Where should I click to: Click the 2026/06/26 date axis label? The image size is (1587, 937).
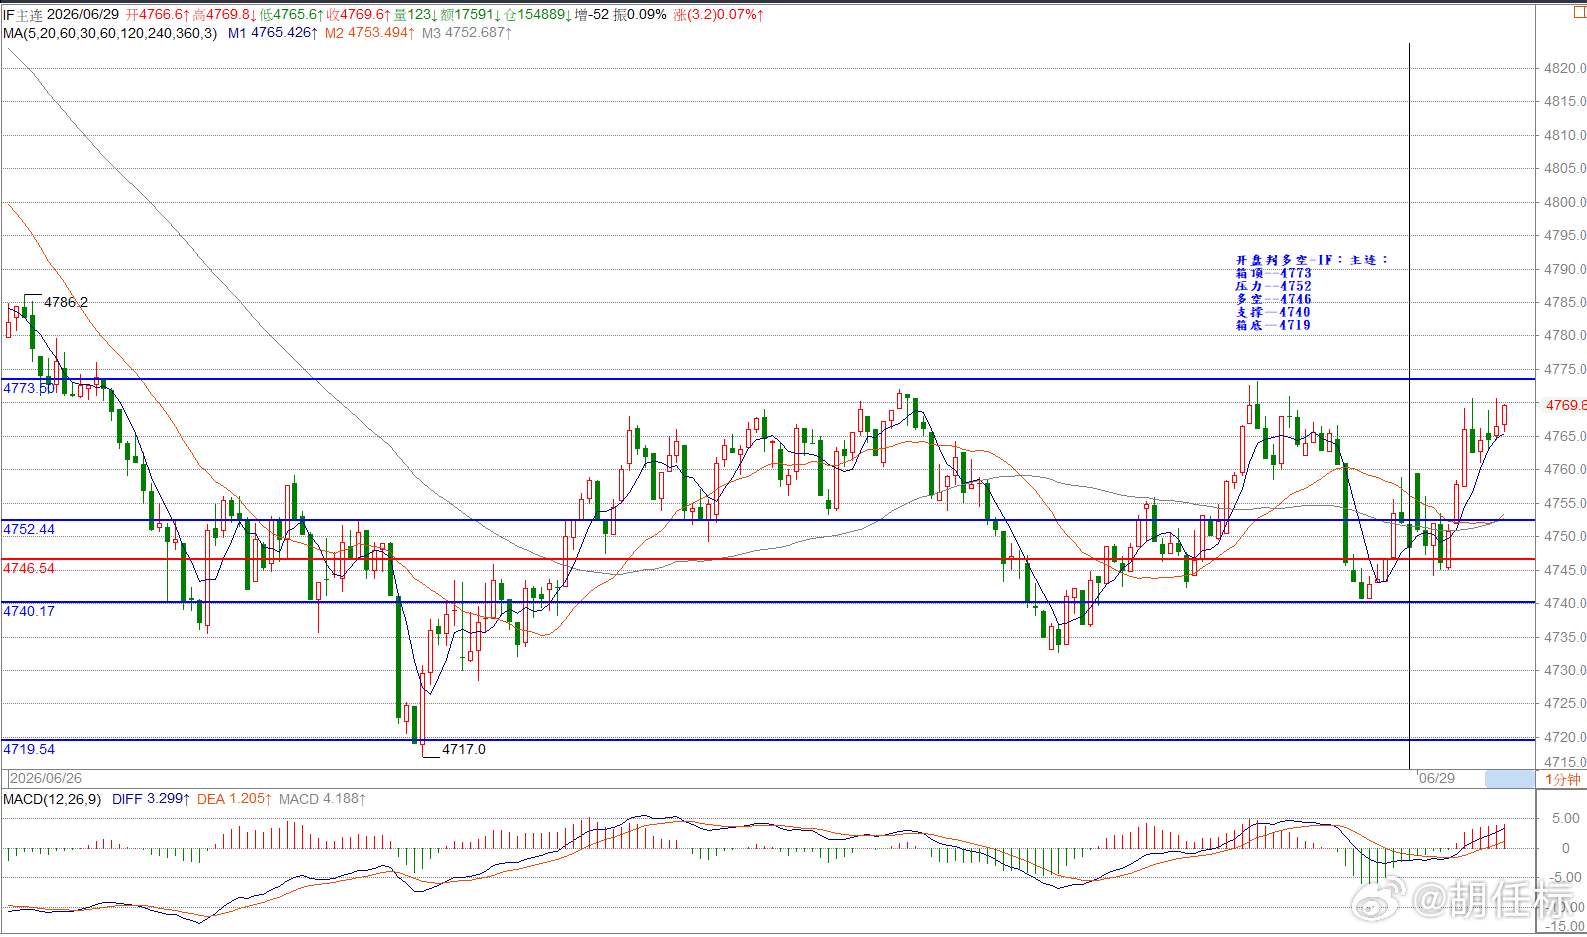point(46,778)
